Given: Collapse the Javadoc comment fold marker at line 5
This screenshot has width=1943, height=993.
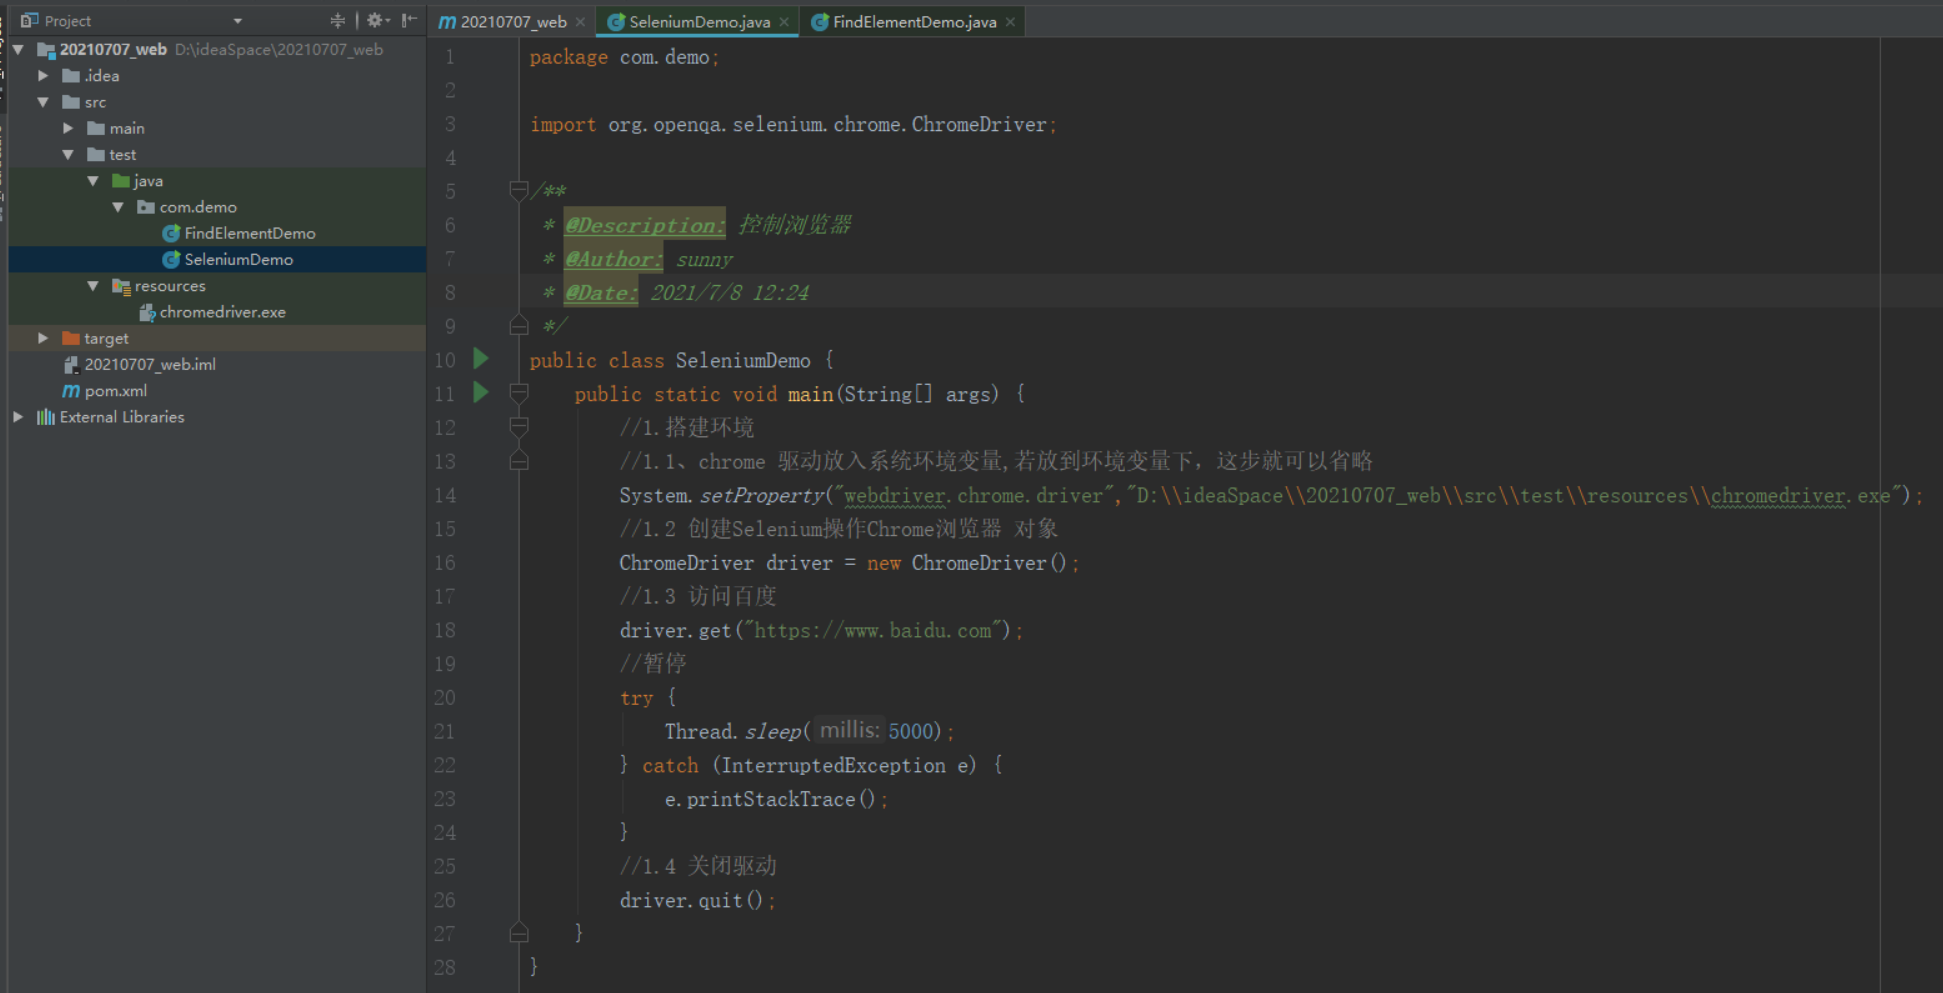Looking at the screenshot, I should pyautogui.click(x=518, y=190).
